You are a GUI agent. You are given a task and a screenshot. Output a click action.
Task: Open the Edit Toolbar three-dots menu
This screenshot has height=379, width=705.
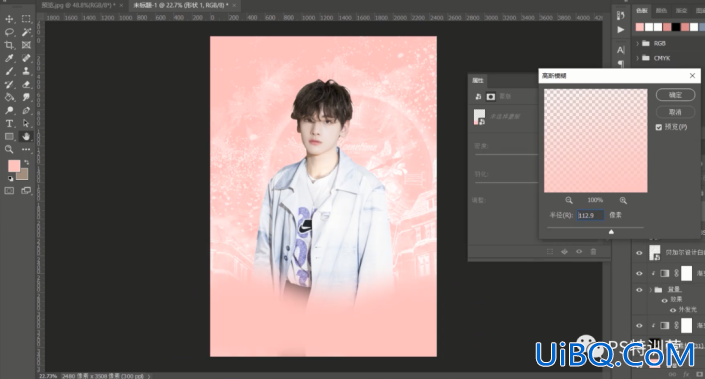(x=26, y=149)
